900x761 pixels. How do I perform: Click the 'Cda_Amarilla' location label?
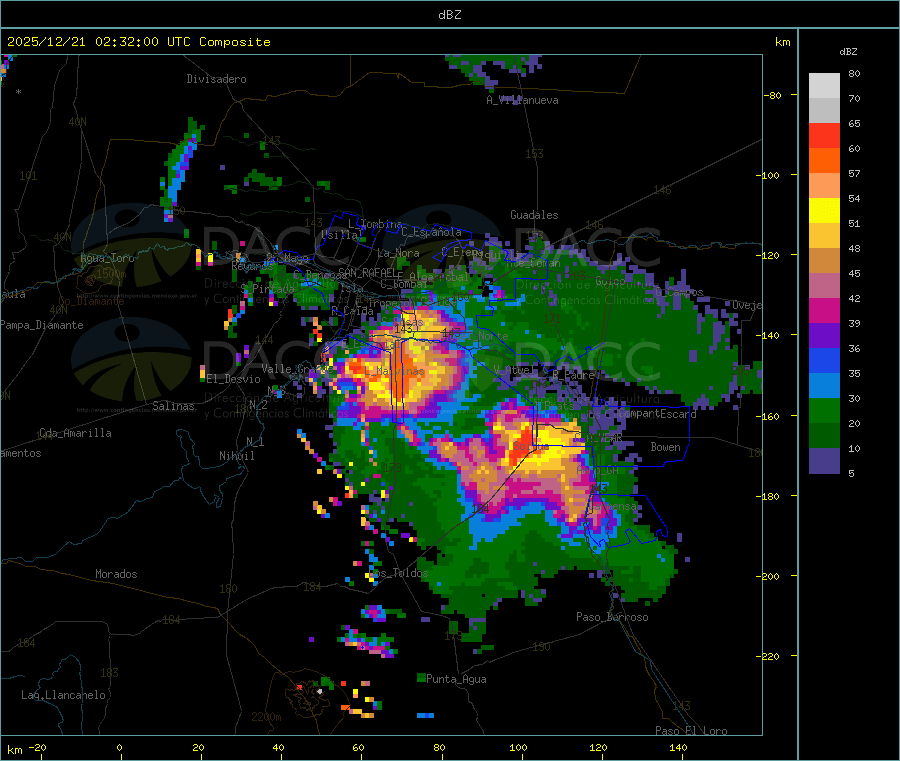(75, 433)
